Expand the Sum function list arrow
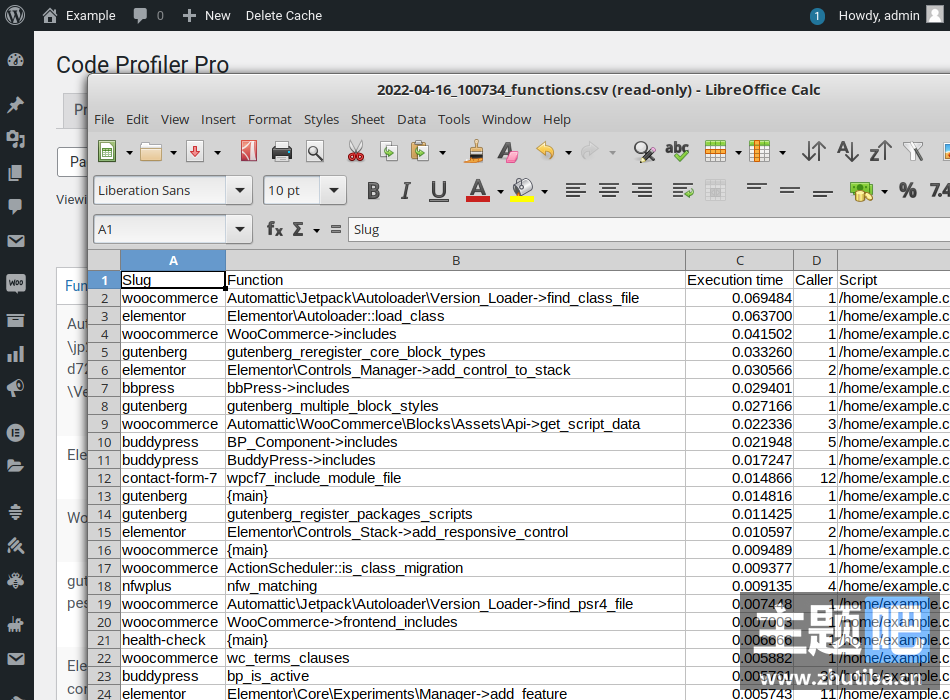The width and height of the screenshot is (950, 700). (316, 230)
